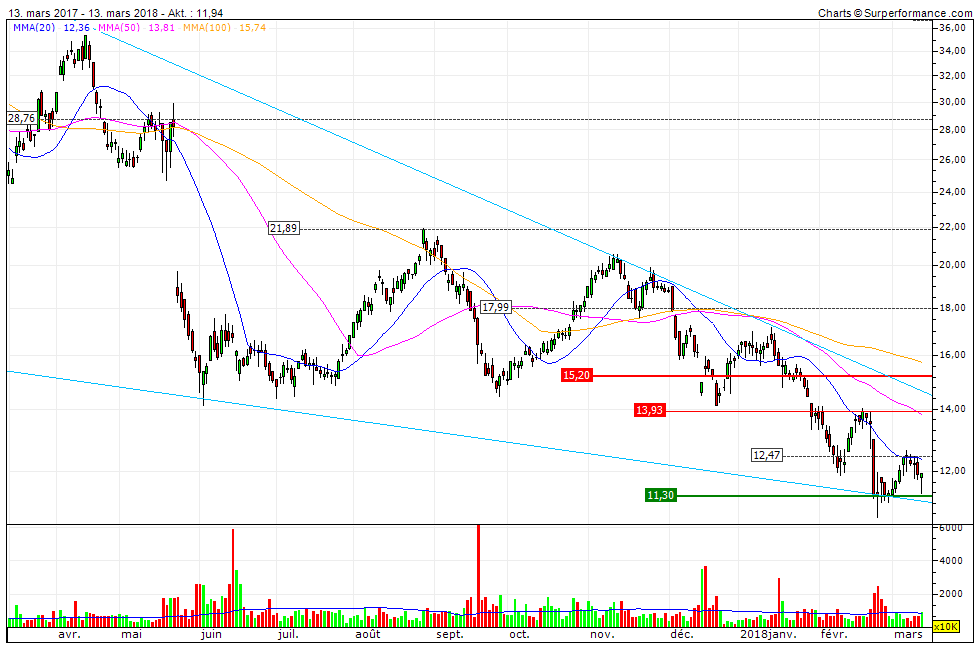Click the 15,74 moving average value
The height and width of the screenshot is (650, 980).
click(252, 28)
